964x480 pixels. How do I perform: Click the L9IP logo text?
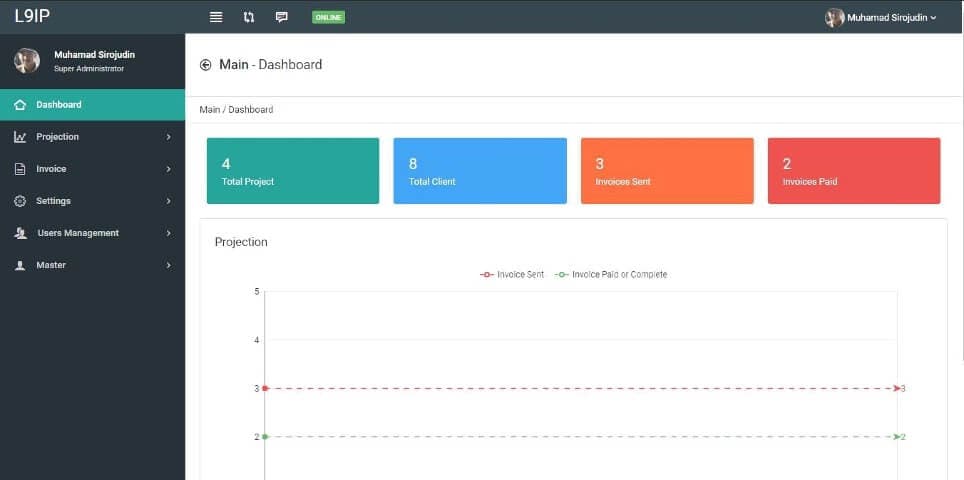click(x=32, y=17)
